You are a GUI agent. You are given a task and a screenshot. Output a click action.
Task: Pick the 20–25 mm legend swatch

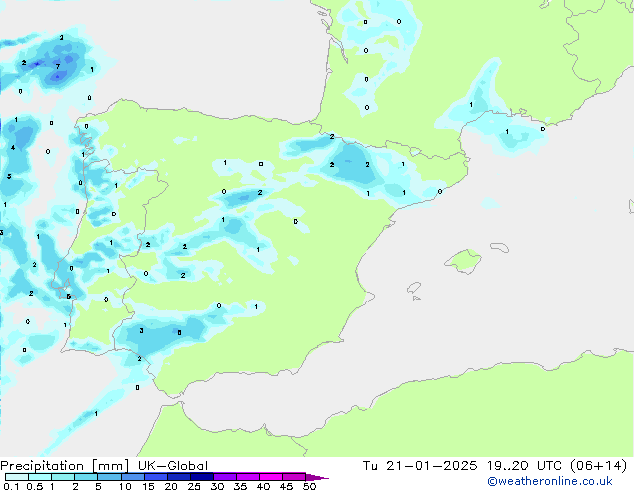point(178,477)
